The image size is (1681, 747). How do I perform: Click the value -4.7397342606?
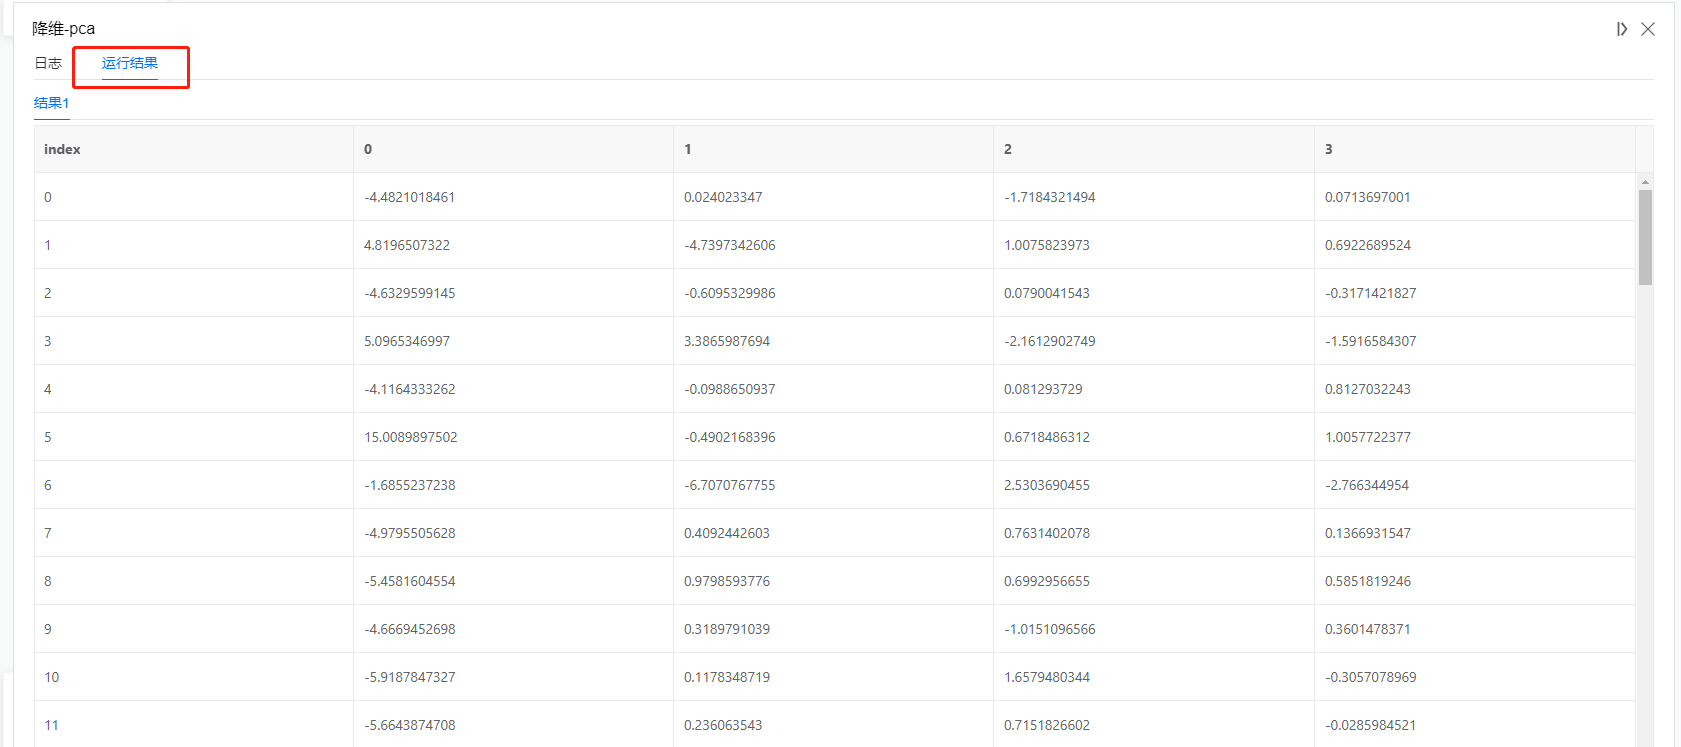point(730,245)
